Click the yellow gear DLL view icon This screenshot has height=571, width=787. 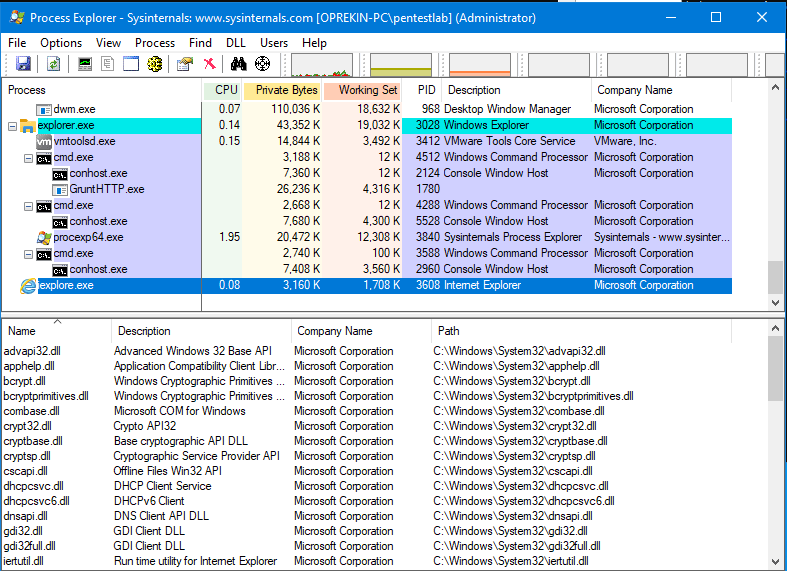[154, 64]
